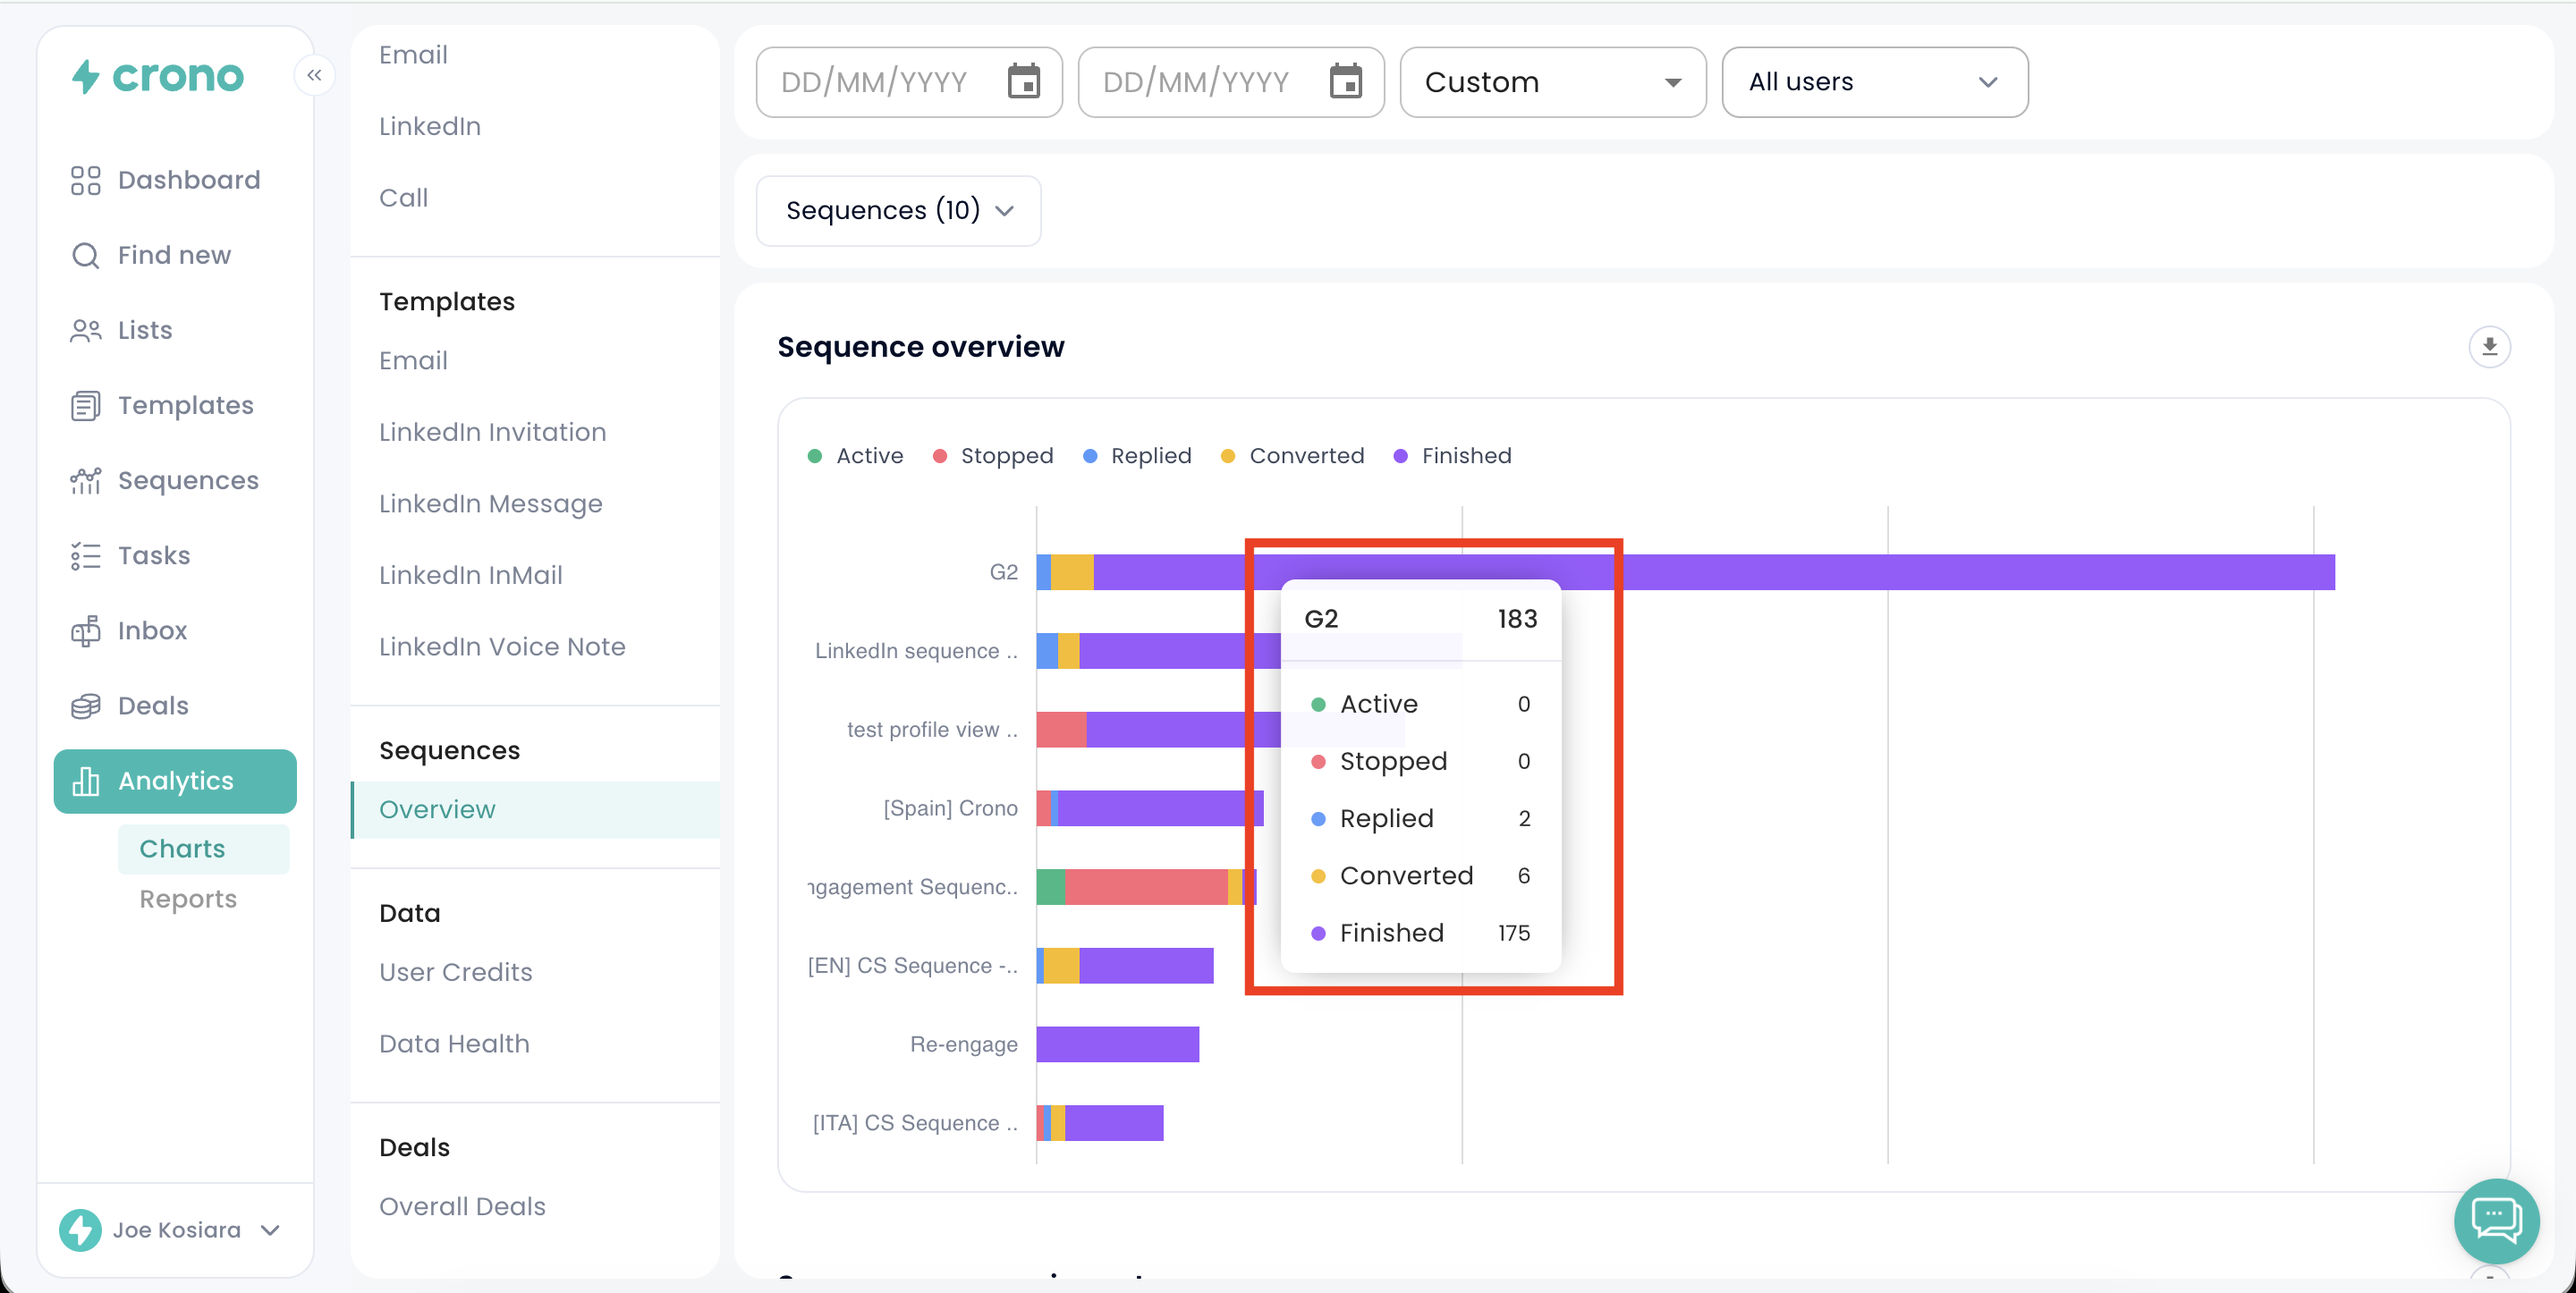Viewport: 2576px width, 1293px height.
Task: Open the Inbox mailbox icon
Action: (x=86, y=631)
